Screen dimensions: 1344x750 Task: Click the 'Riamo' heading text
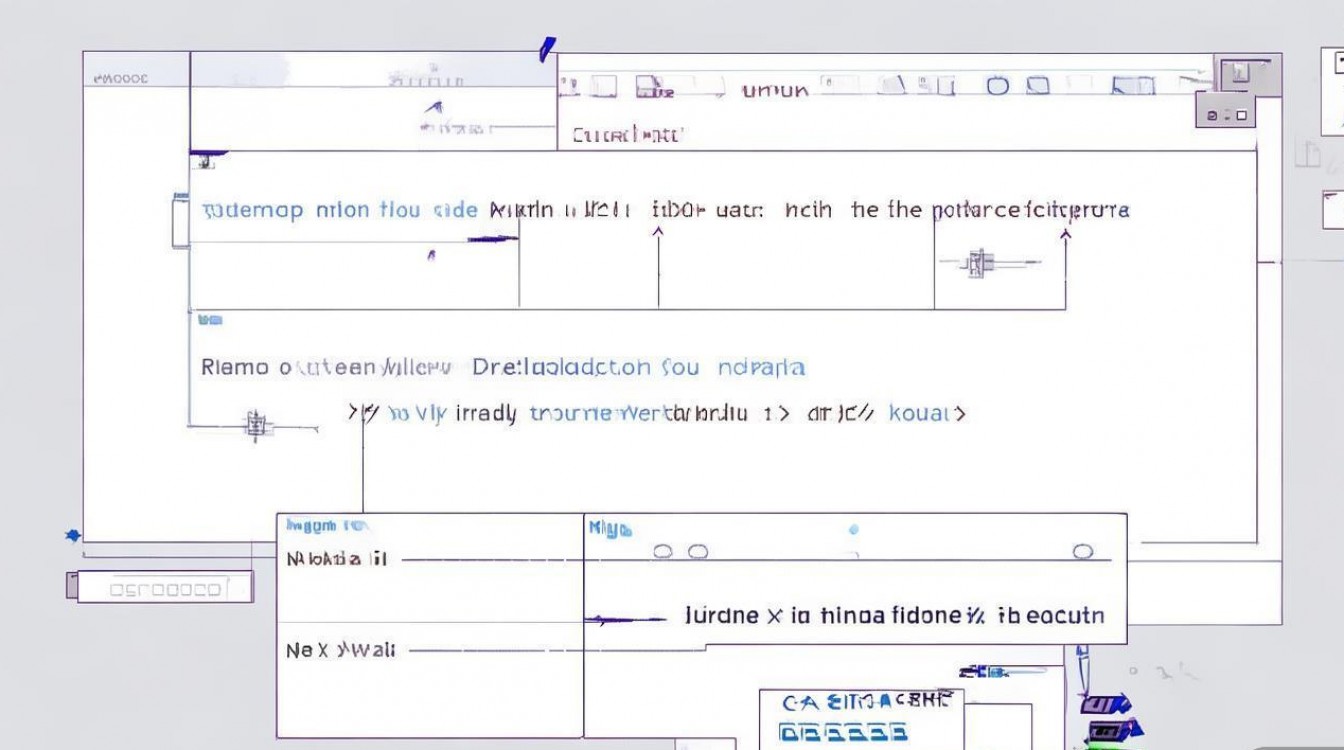click(234, 367)
